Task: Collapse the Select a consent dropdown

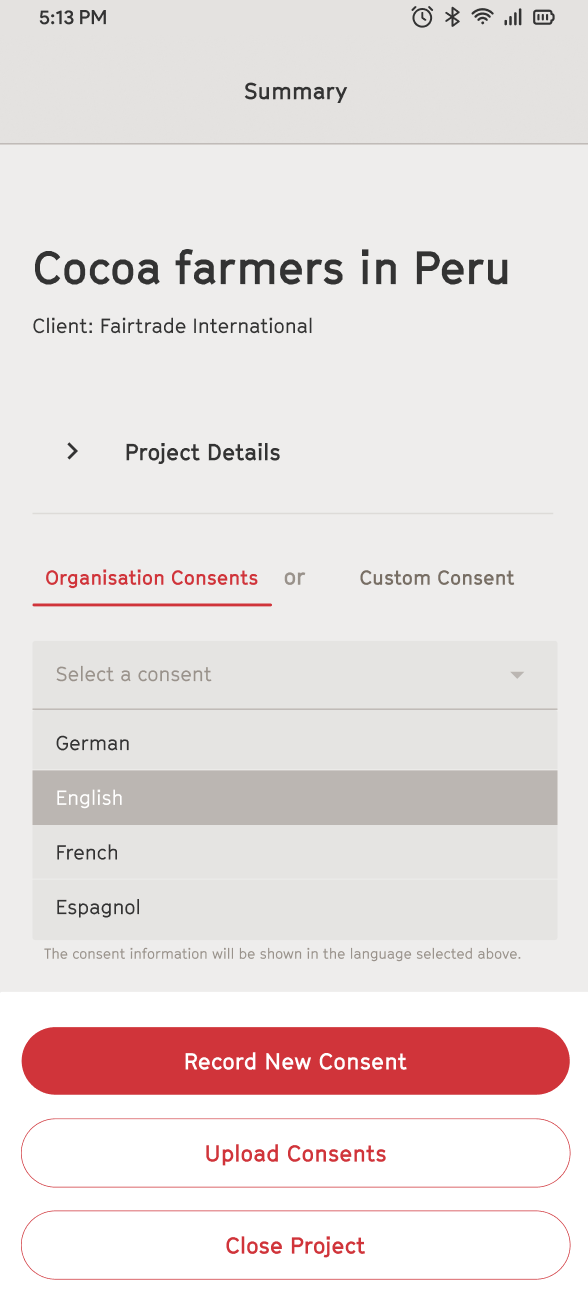Action: (295, 675)
